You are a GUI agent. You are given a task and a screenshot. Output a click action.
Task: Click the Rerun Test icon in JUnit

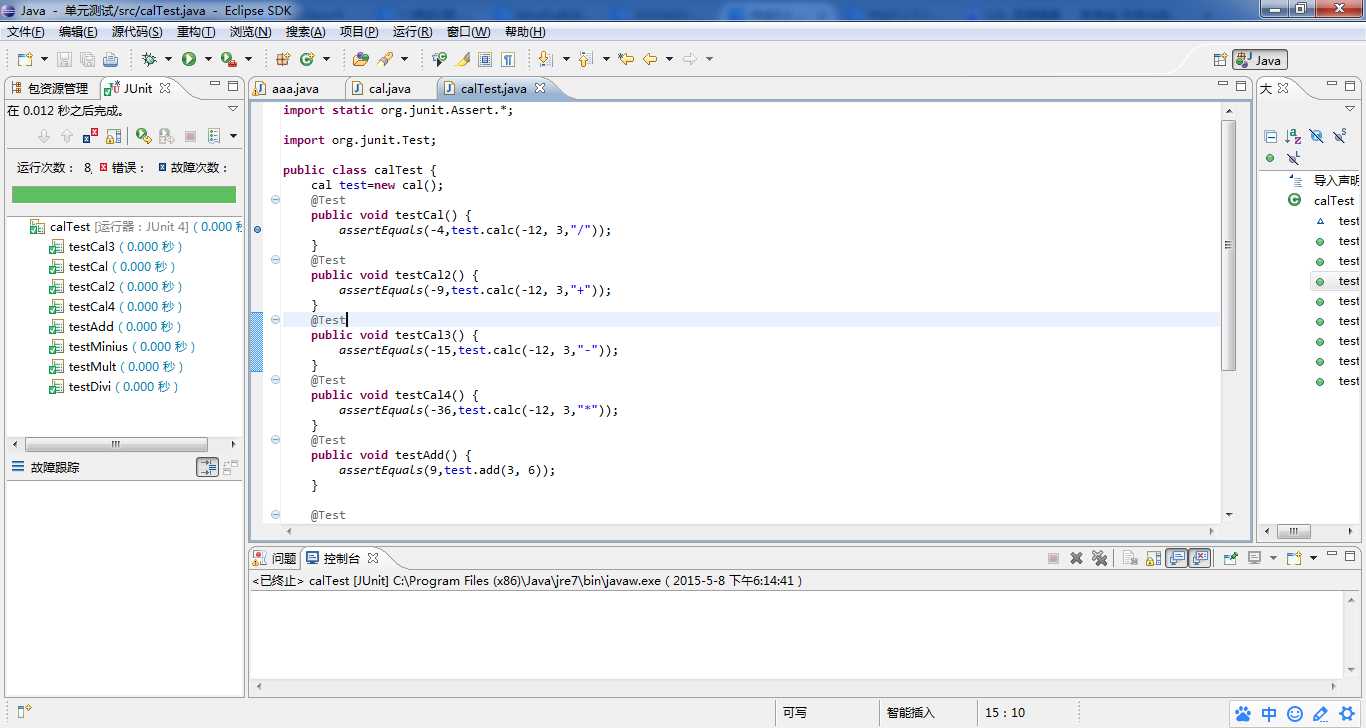coord(144,136)
